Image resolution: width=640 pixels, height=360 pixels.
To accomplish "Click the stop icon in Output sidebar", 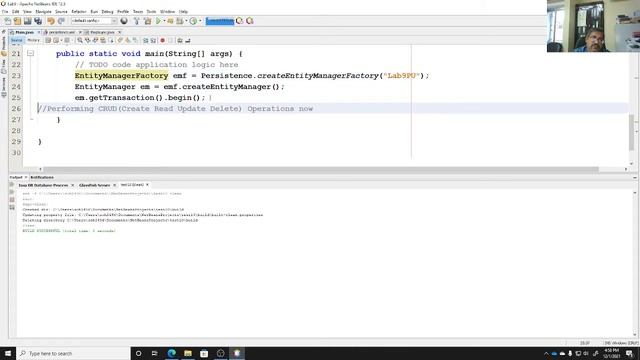I will click(x=12, y=200).
